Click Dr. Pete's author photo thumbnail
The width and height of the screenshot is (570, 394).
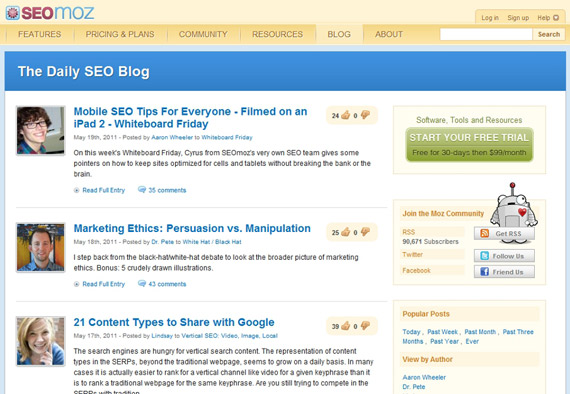41,247
